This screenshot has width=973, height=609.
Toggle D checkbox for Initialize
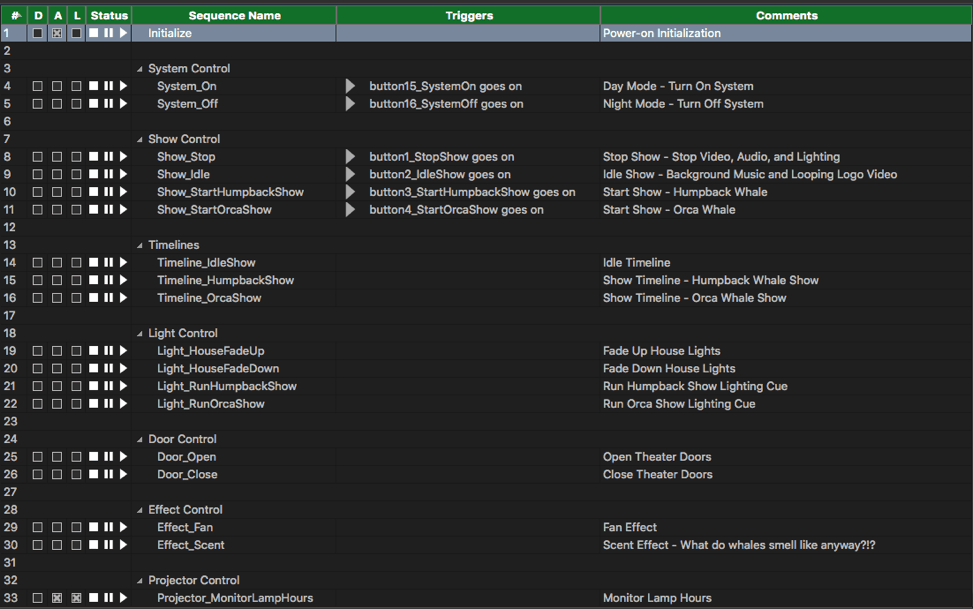(x=38, y=33)
